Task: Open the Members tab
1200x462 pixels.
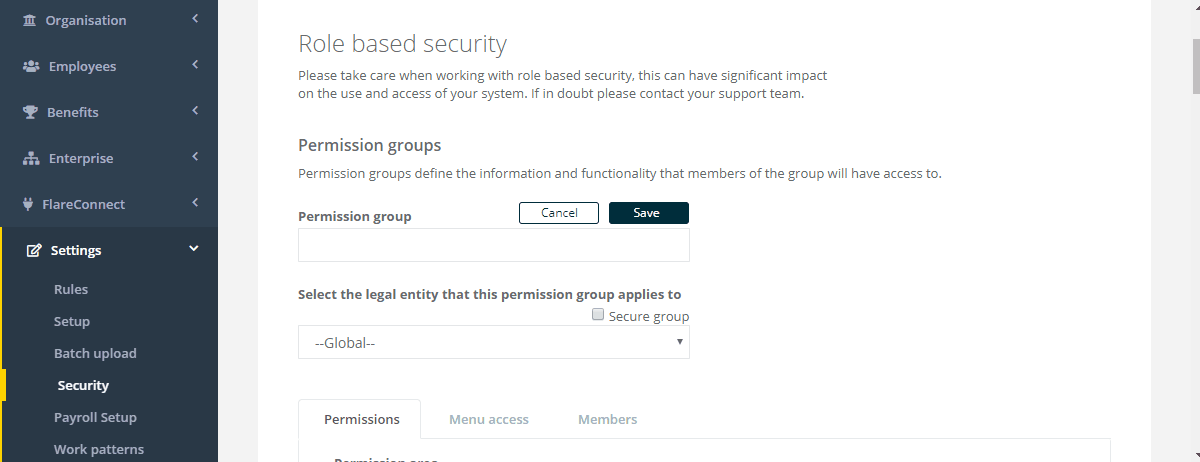Action: tap(608, 419)
